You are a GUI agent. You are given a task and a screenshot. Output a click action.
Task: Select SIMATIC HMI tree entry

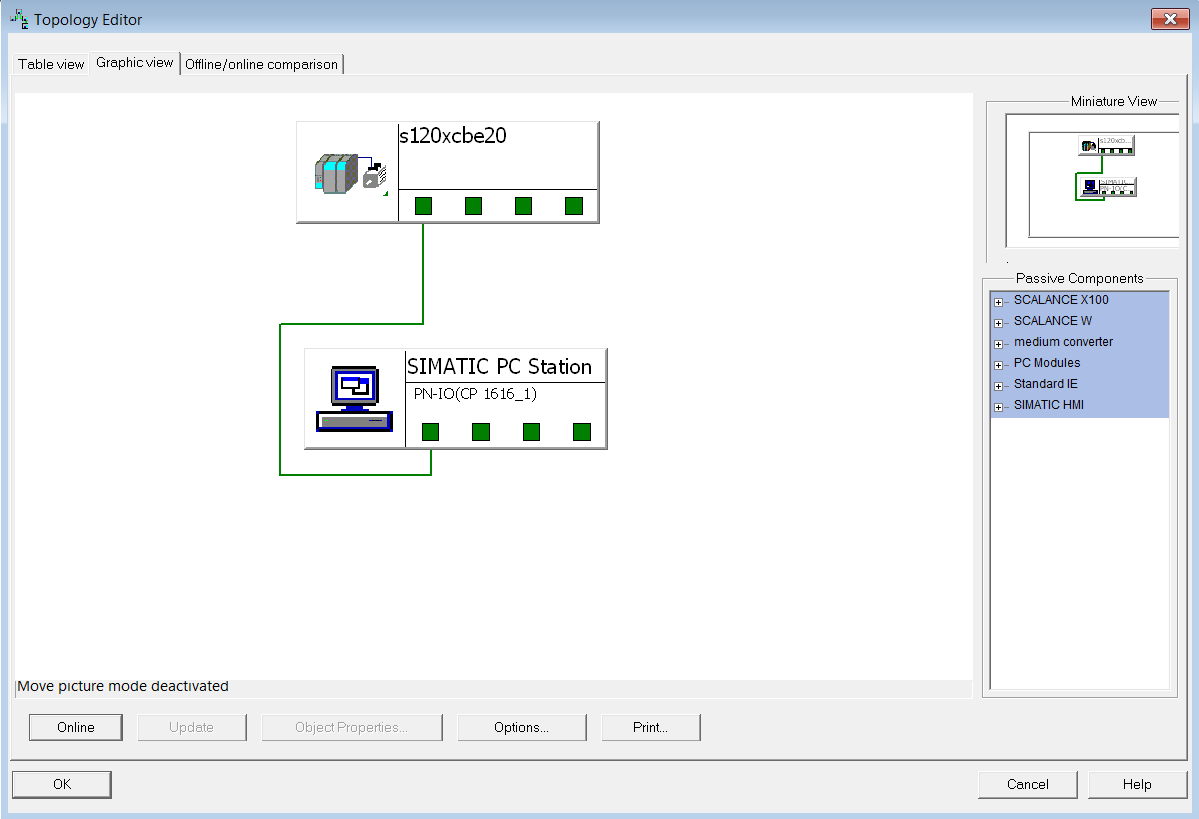[1048, 405]
